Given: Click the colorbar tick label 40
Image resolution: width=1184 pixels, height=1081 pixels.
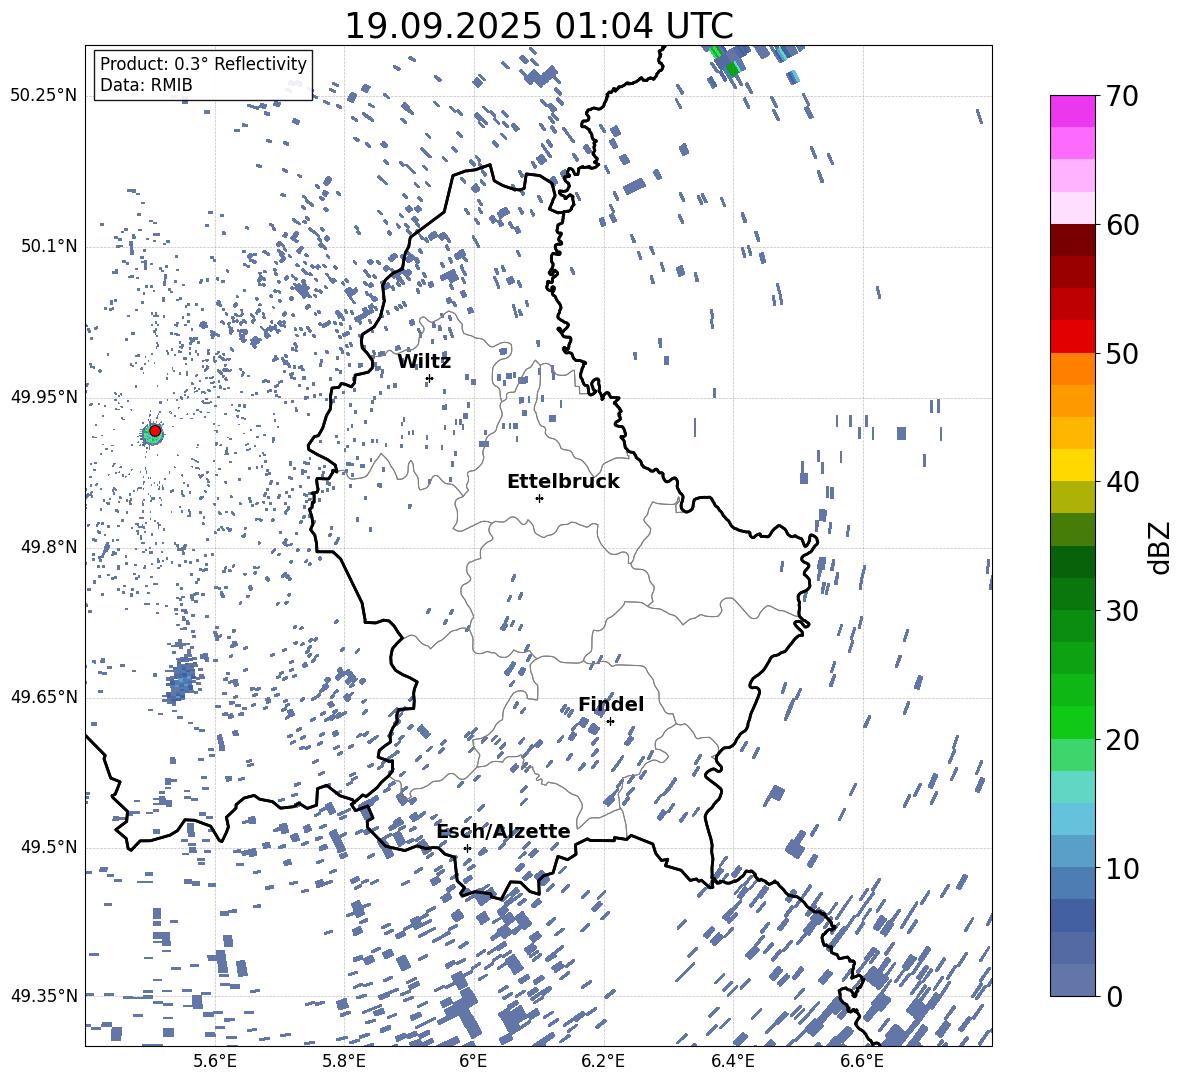Looking at the screenshot, I should tap(1122, 482).
